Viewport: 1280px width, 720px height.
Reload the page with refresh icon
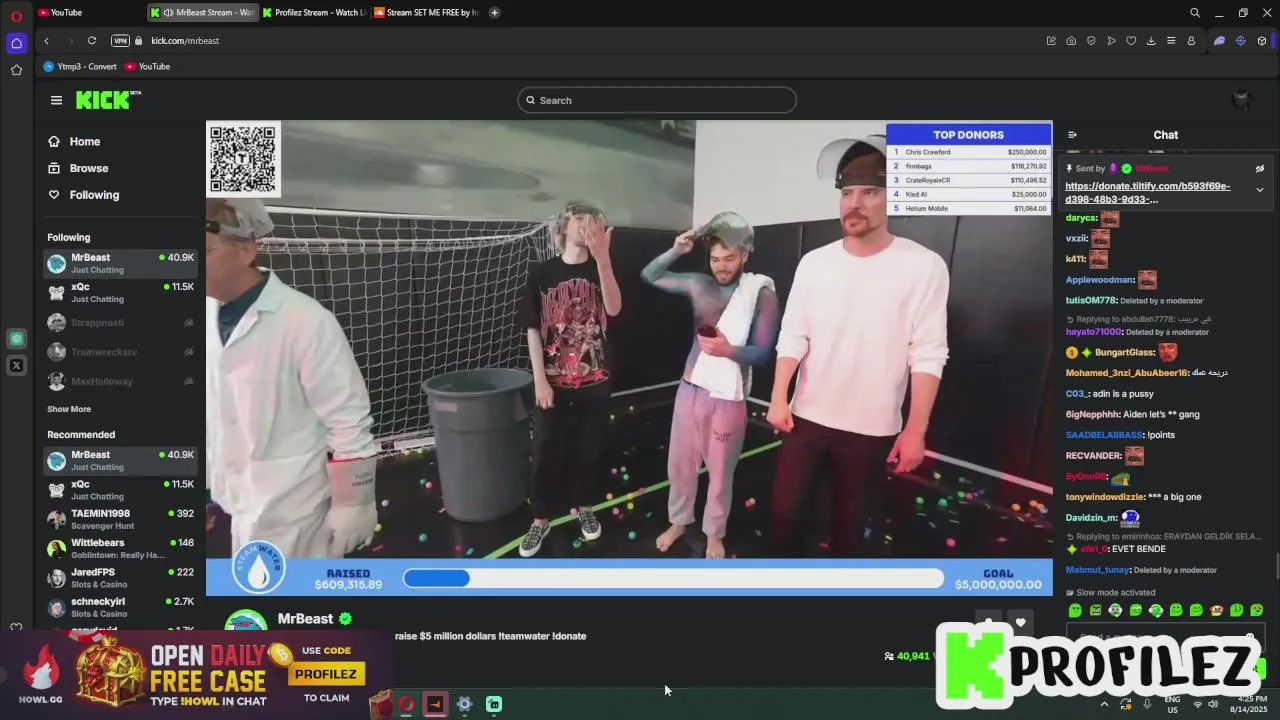click(x=92, y=41)
